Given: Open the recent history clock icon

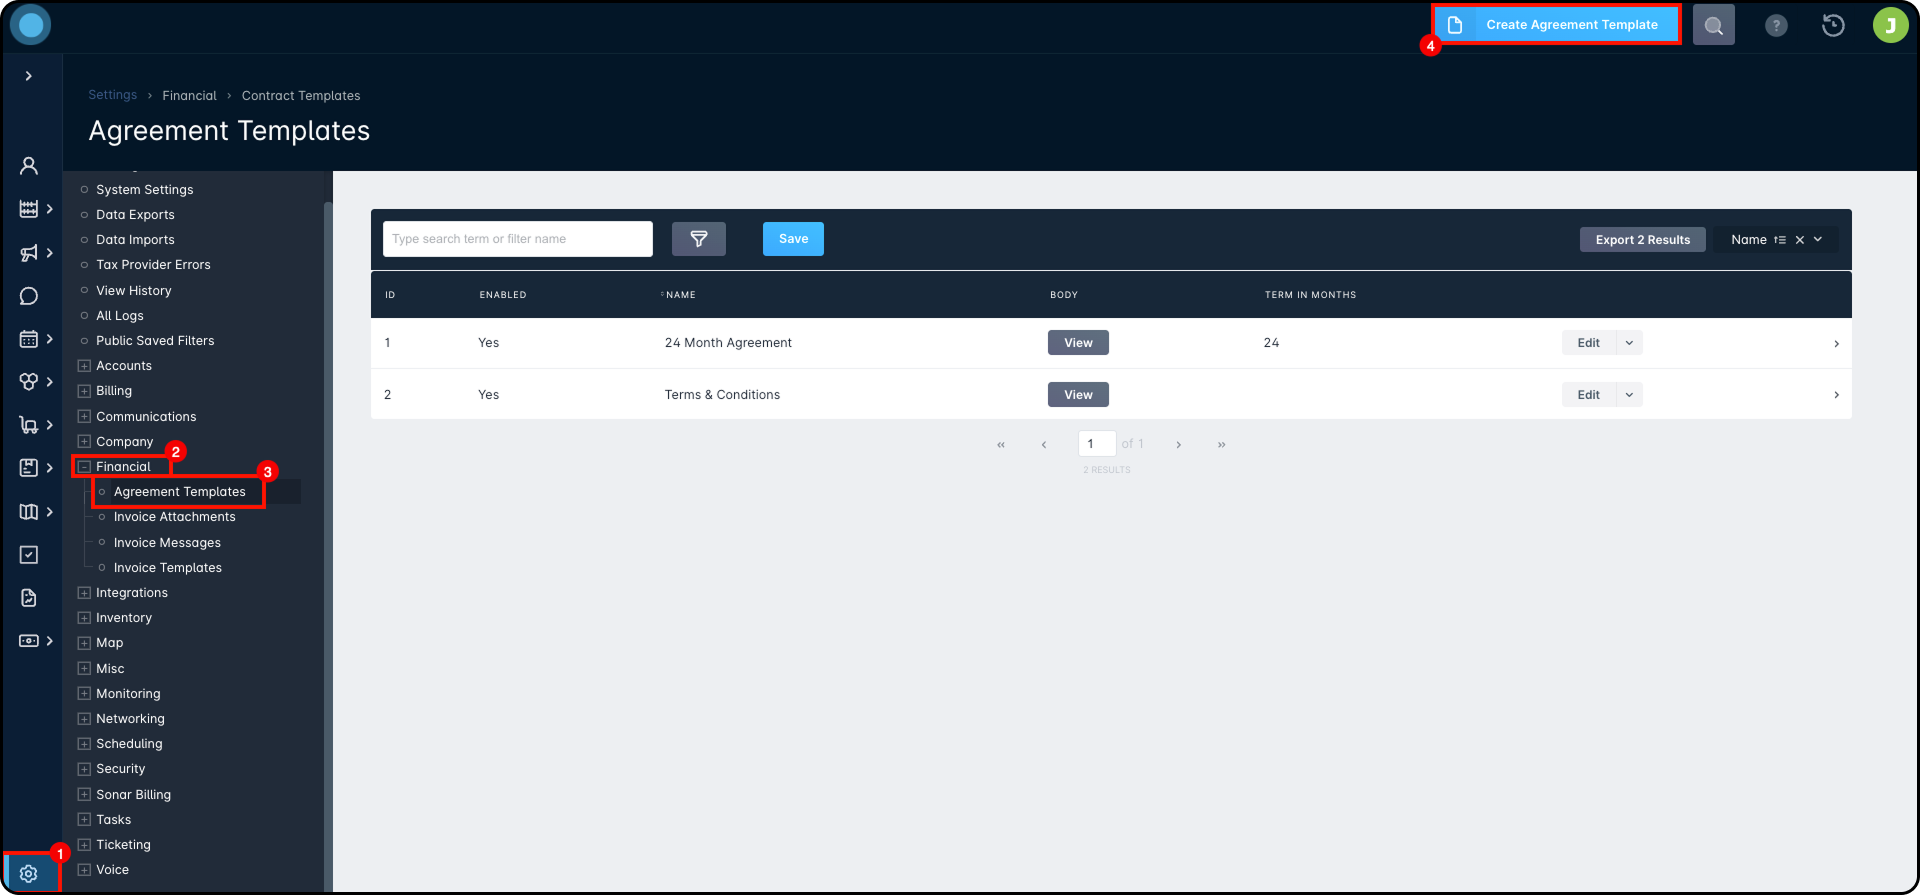Looking at the screenshot, I should pos(1833,25).
